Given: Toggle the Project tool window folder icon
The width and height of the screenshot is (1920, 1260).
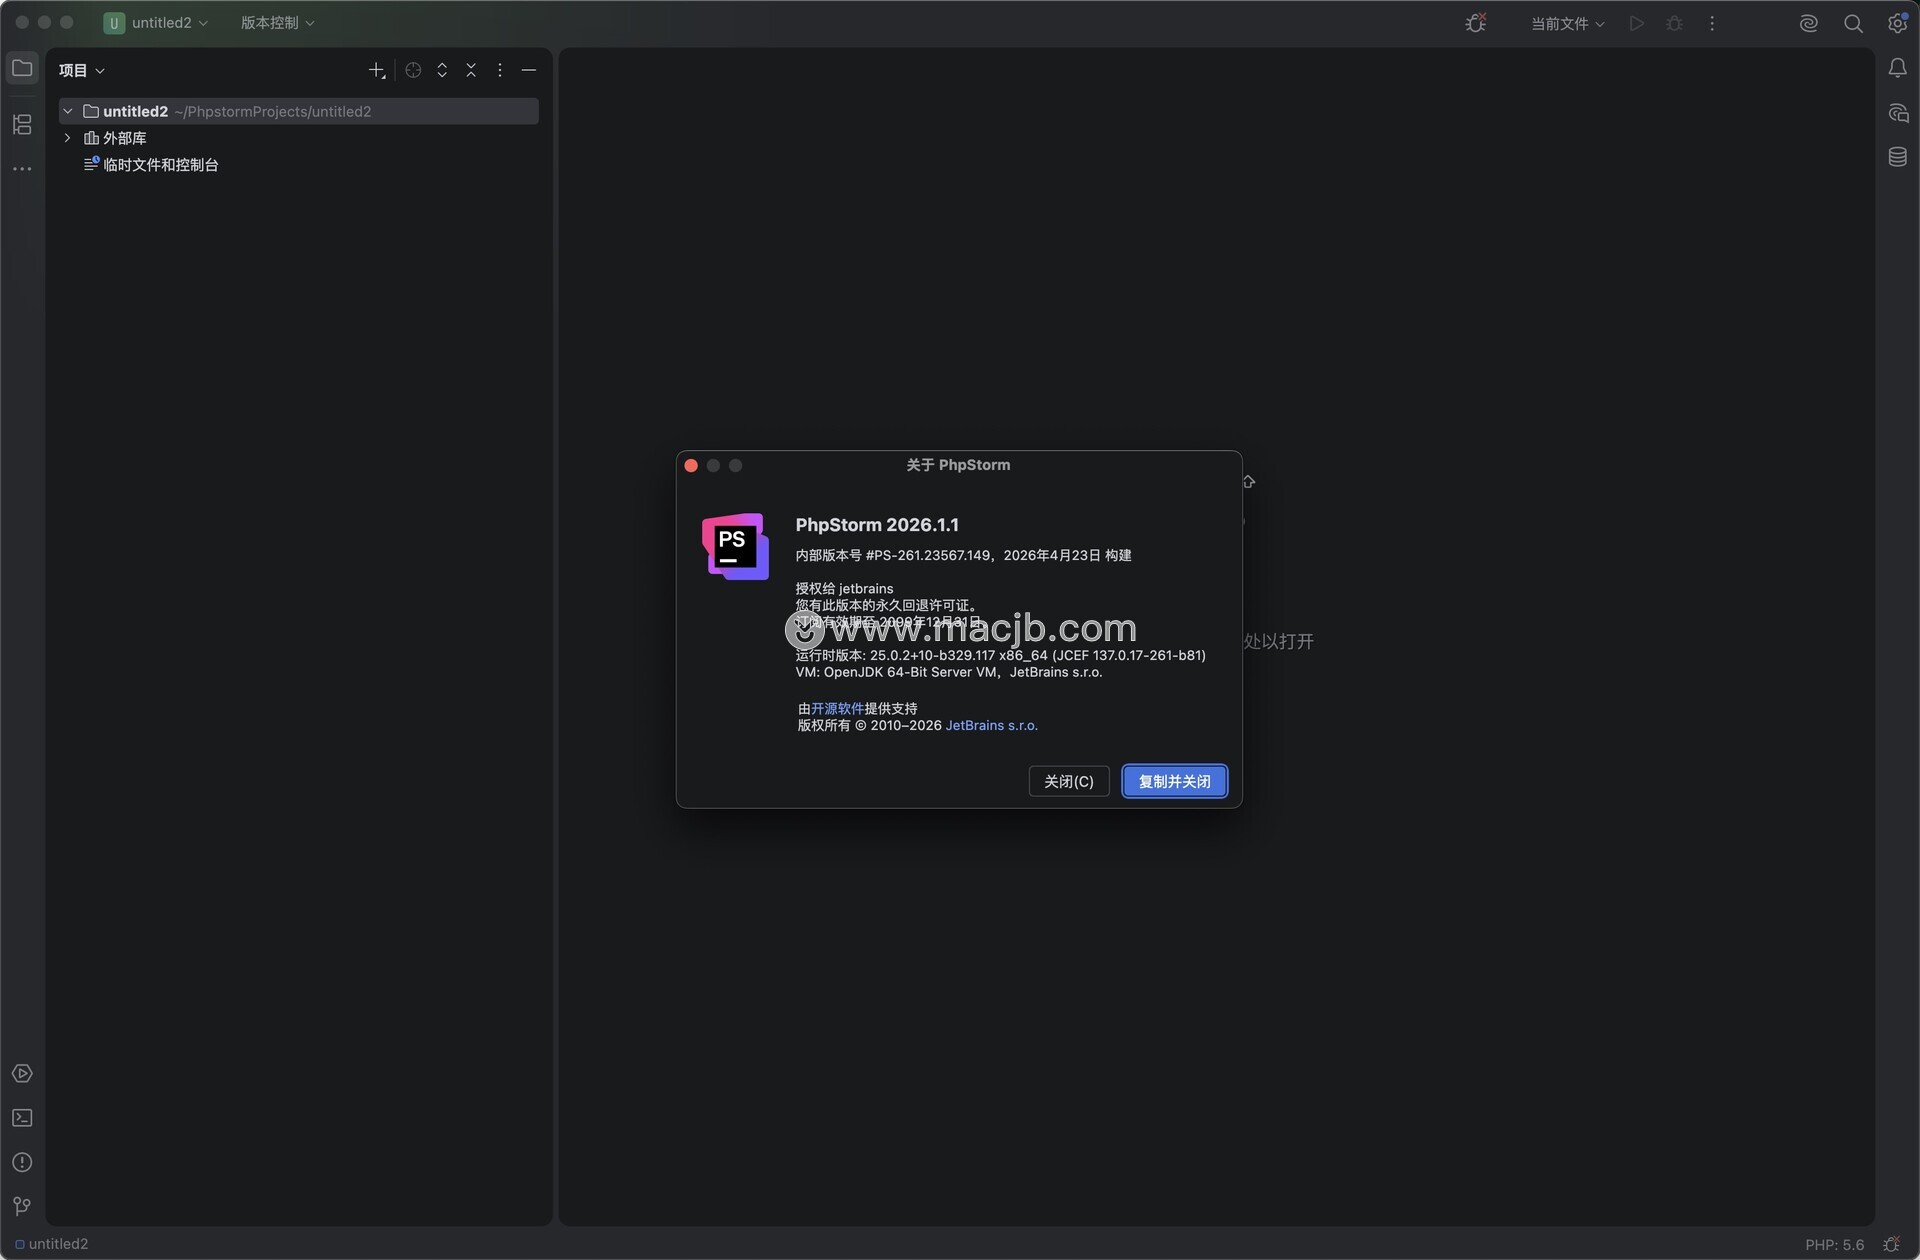Looking at the screenshot, I should 22,68.
